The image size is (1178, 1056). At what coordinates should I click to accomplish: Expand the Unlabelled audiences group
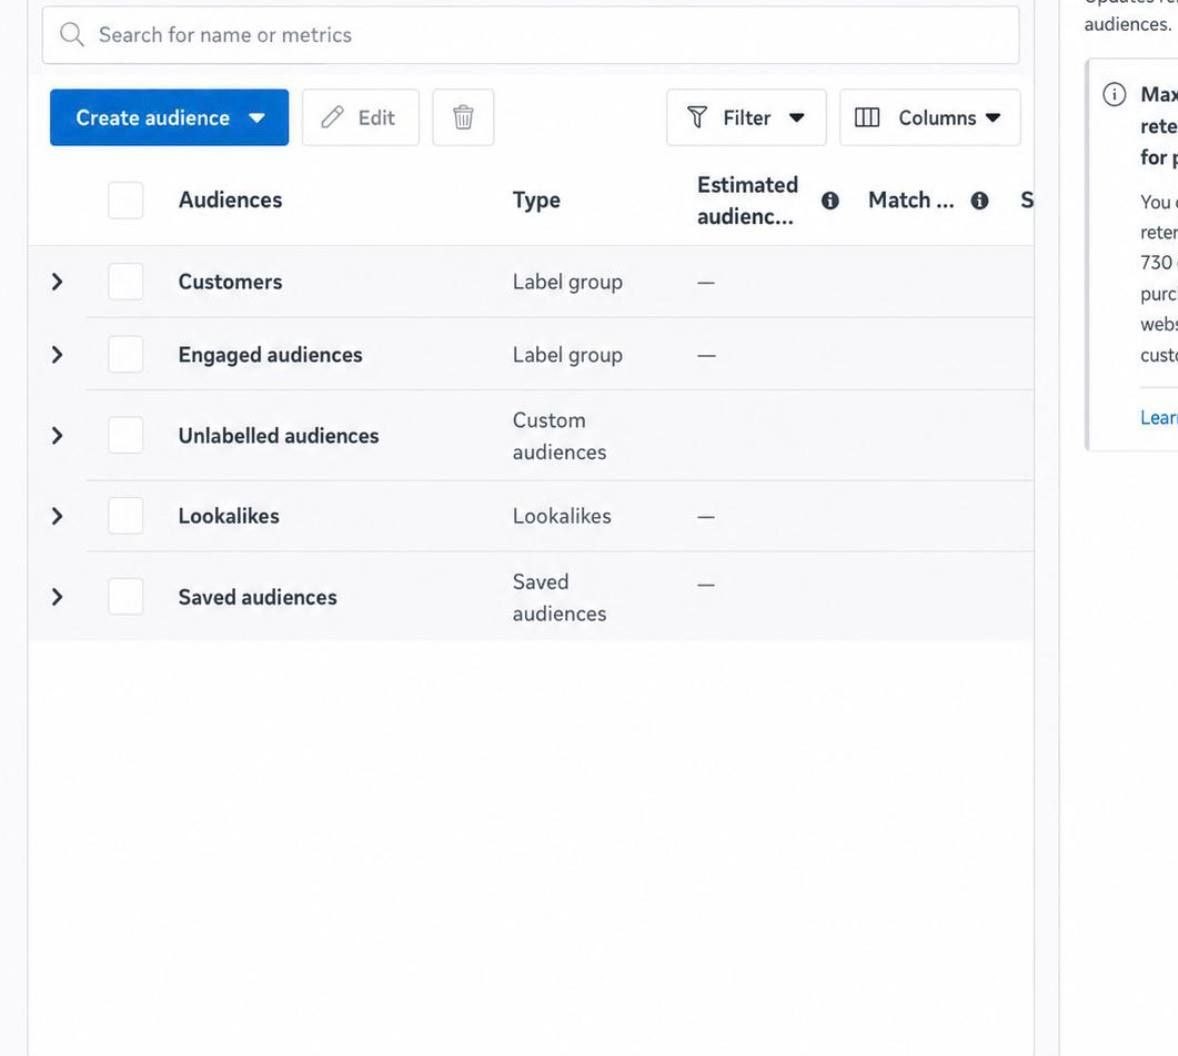[57, 436]
